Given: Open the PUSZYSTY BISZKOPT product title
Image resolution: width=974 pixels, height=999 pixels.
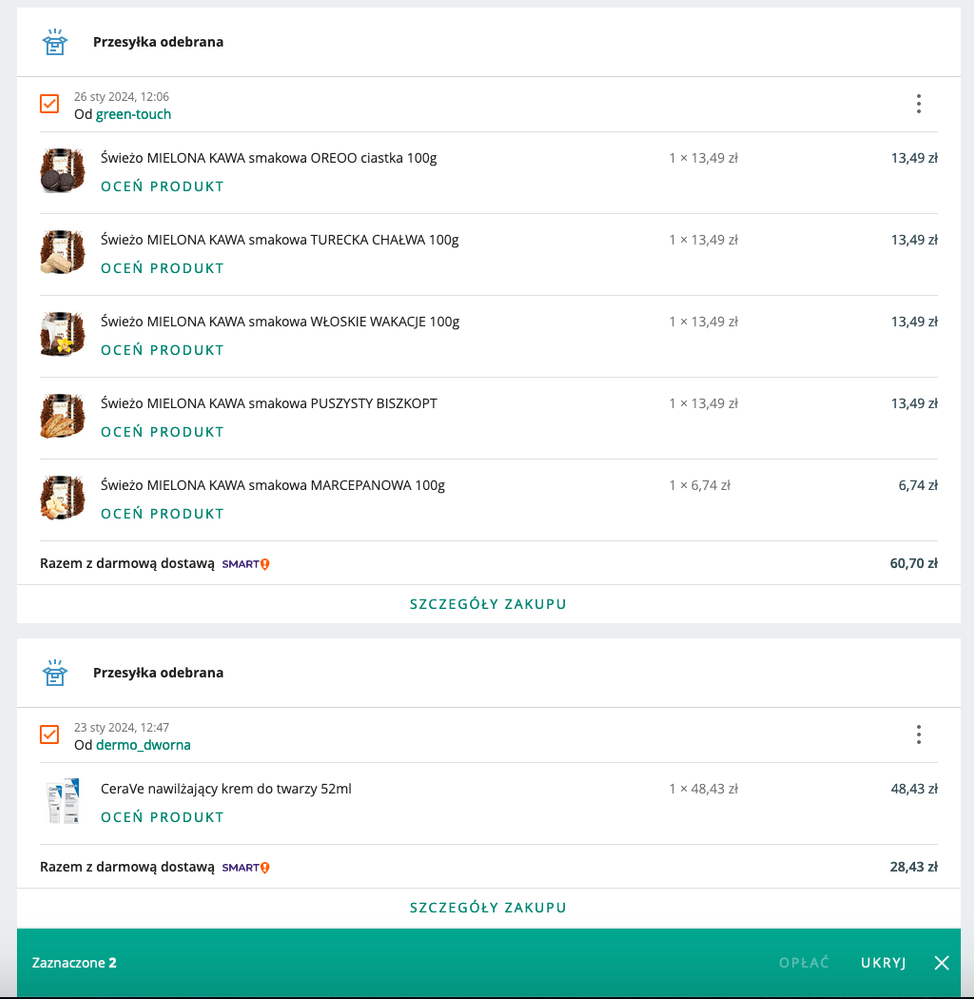Looking at the screenshot, I should pyautogui.click(x=269, y=403).
